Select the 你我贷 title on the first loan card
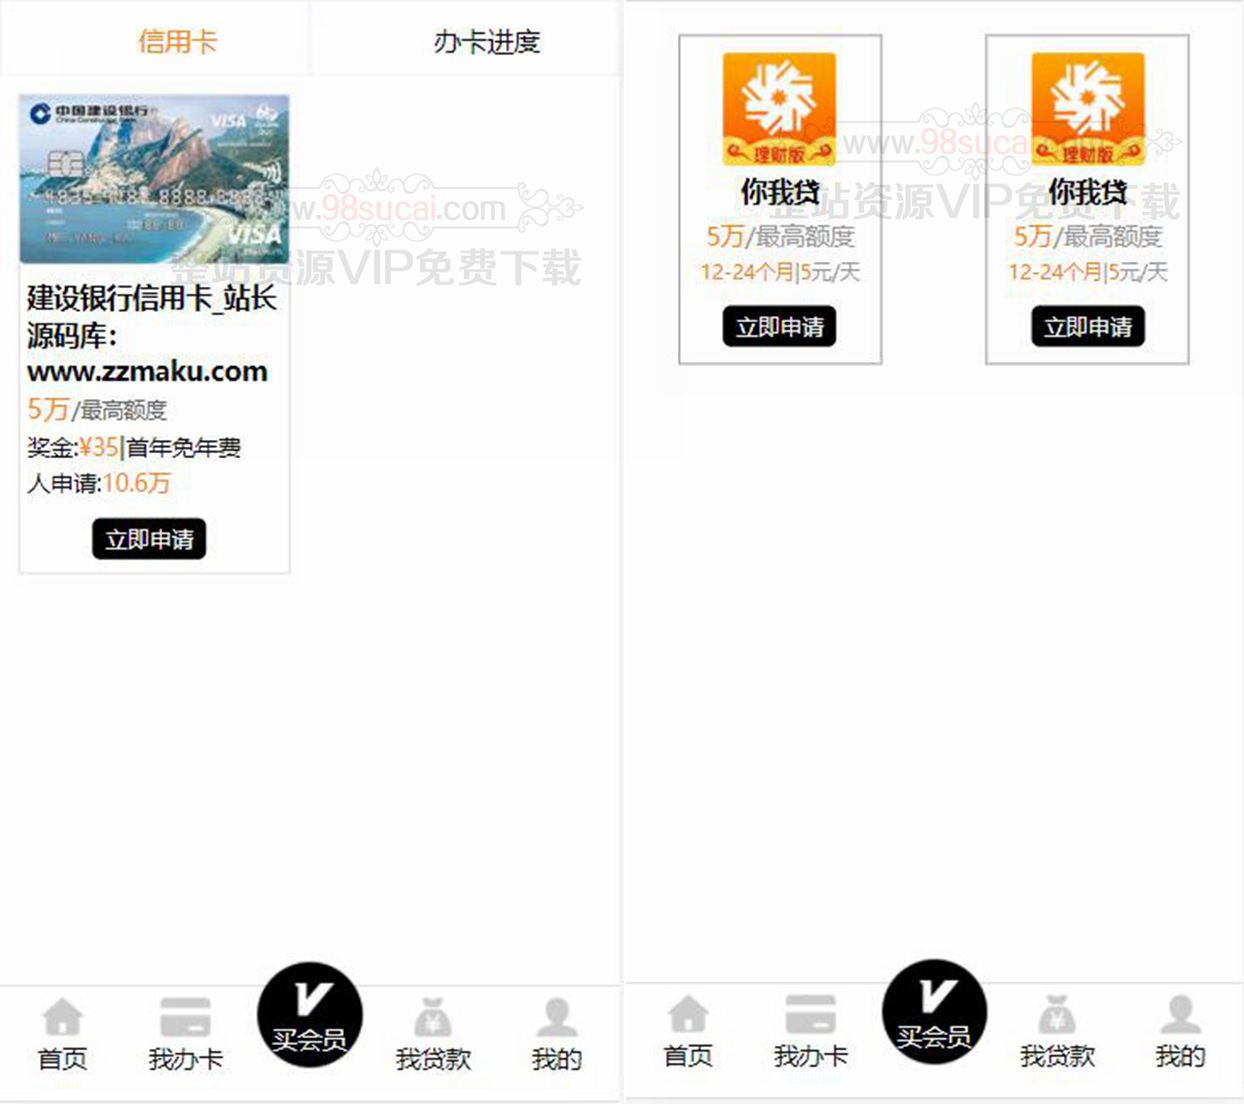Viewport: 1244px width, 1104px height. pos(779,192)
